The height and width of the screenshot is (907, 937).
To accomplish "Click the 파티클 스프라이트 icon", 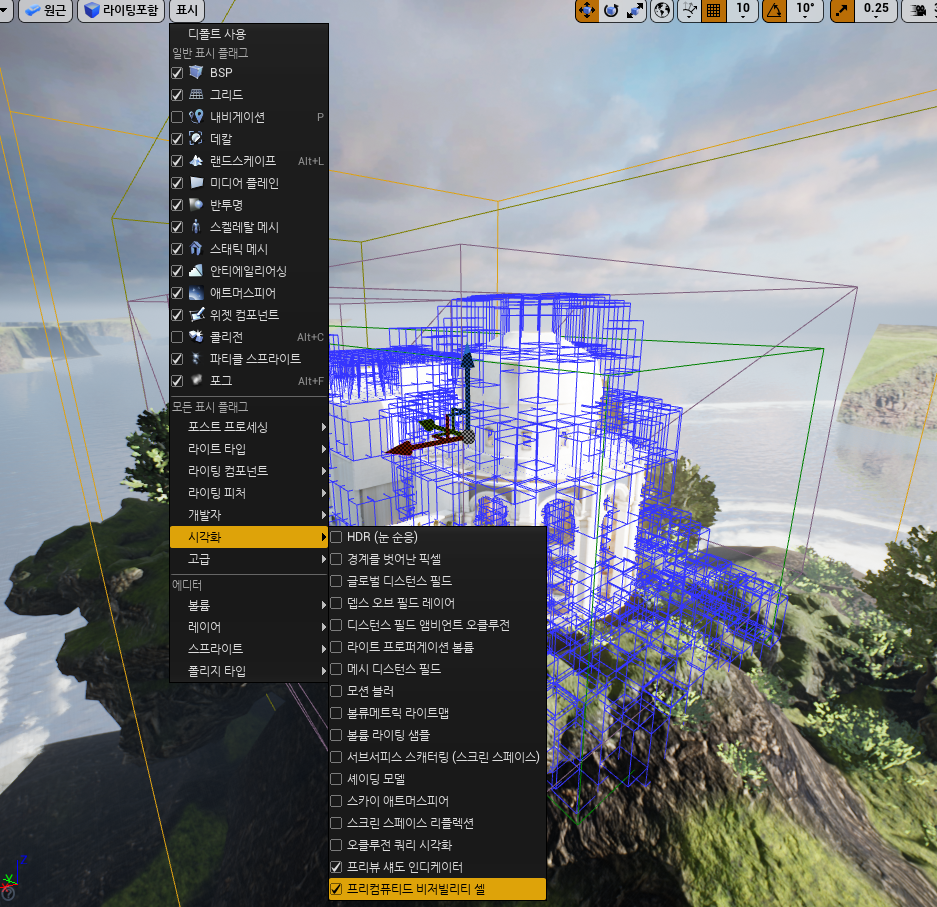I will 196,358.
